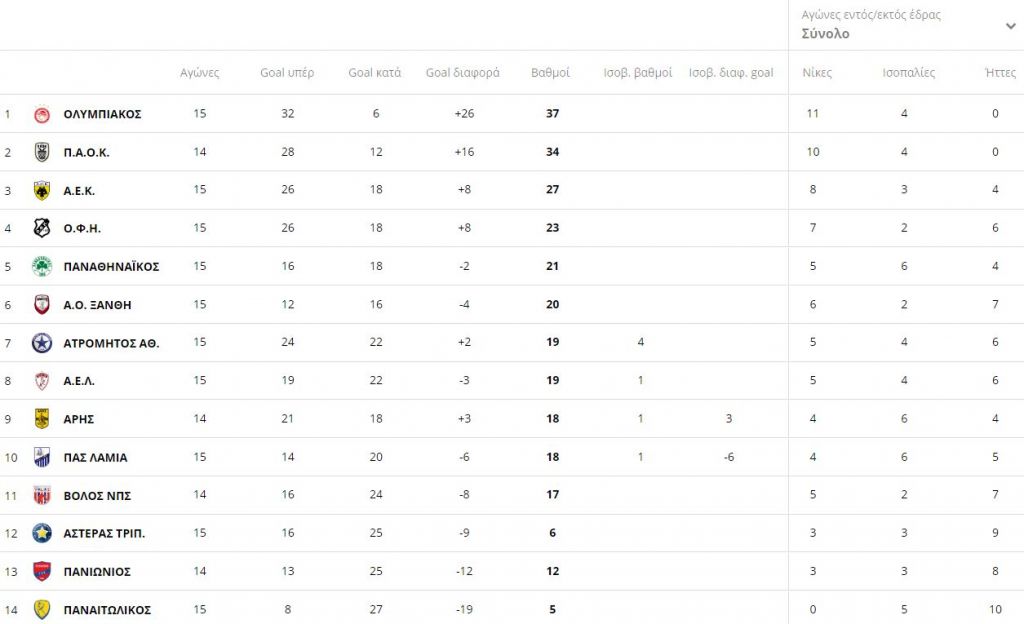This screenshot has width=1024, height=624.
Task: Click the Goal διαφορά column header
Action: 463,73
